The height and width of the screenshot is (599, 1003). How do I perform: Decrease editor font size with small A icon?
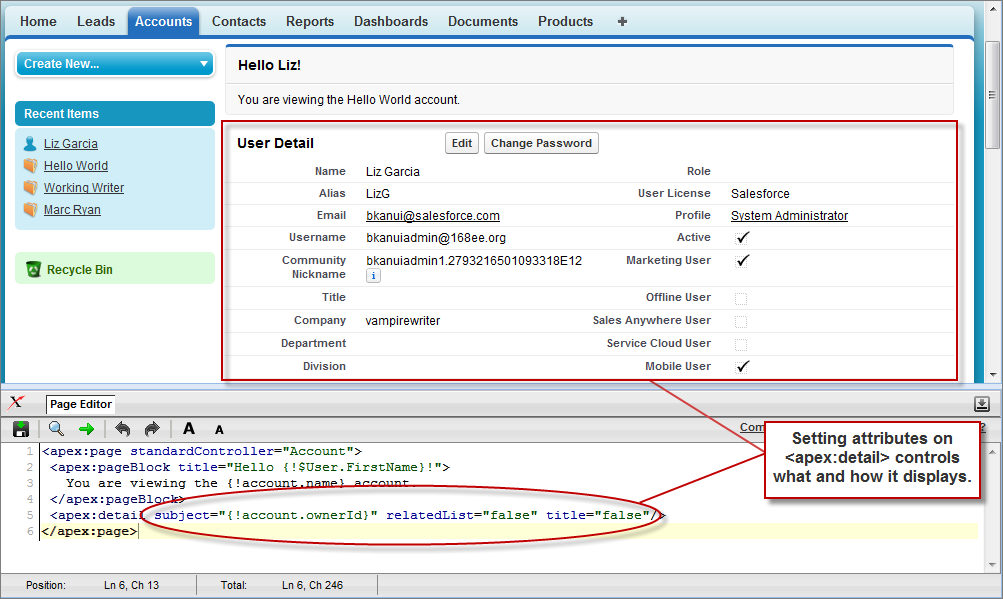pyautogui.click(x=218, y=428)
